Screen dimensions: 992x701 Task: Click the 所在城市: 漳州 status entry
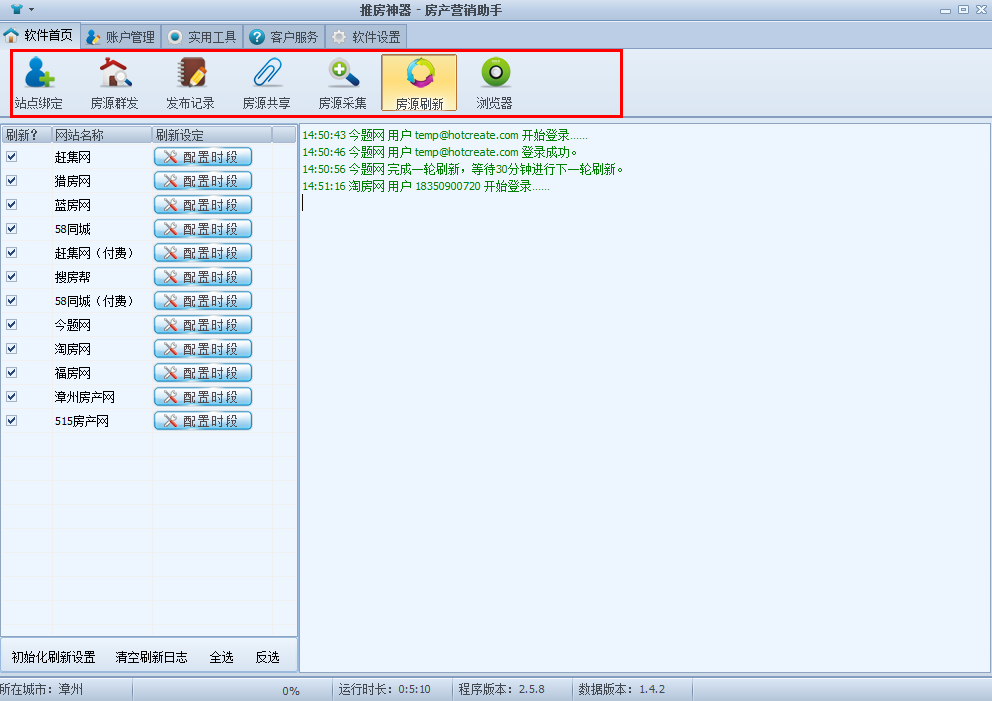(x=42, y=689)
